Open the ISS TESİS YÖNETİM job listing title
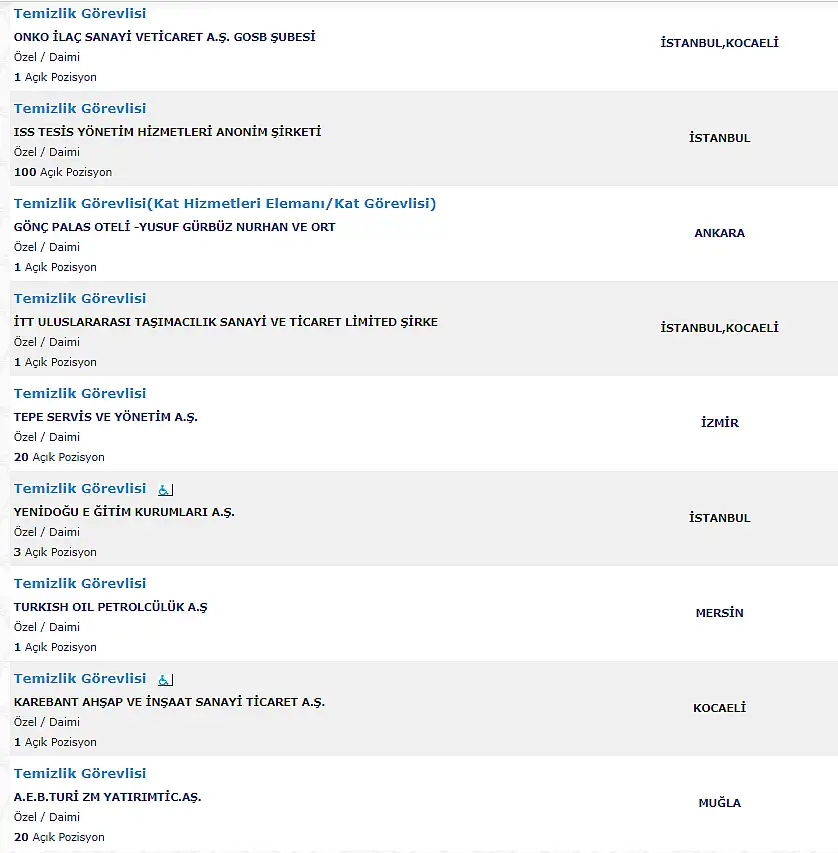The width and height of the screenshot is (838, 853). 80,109
